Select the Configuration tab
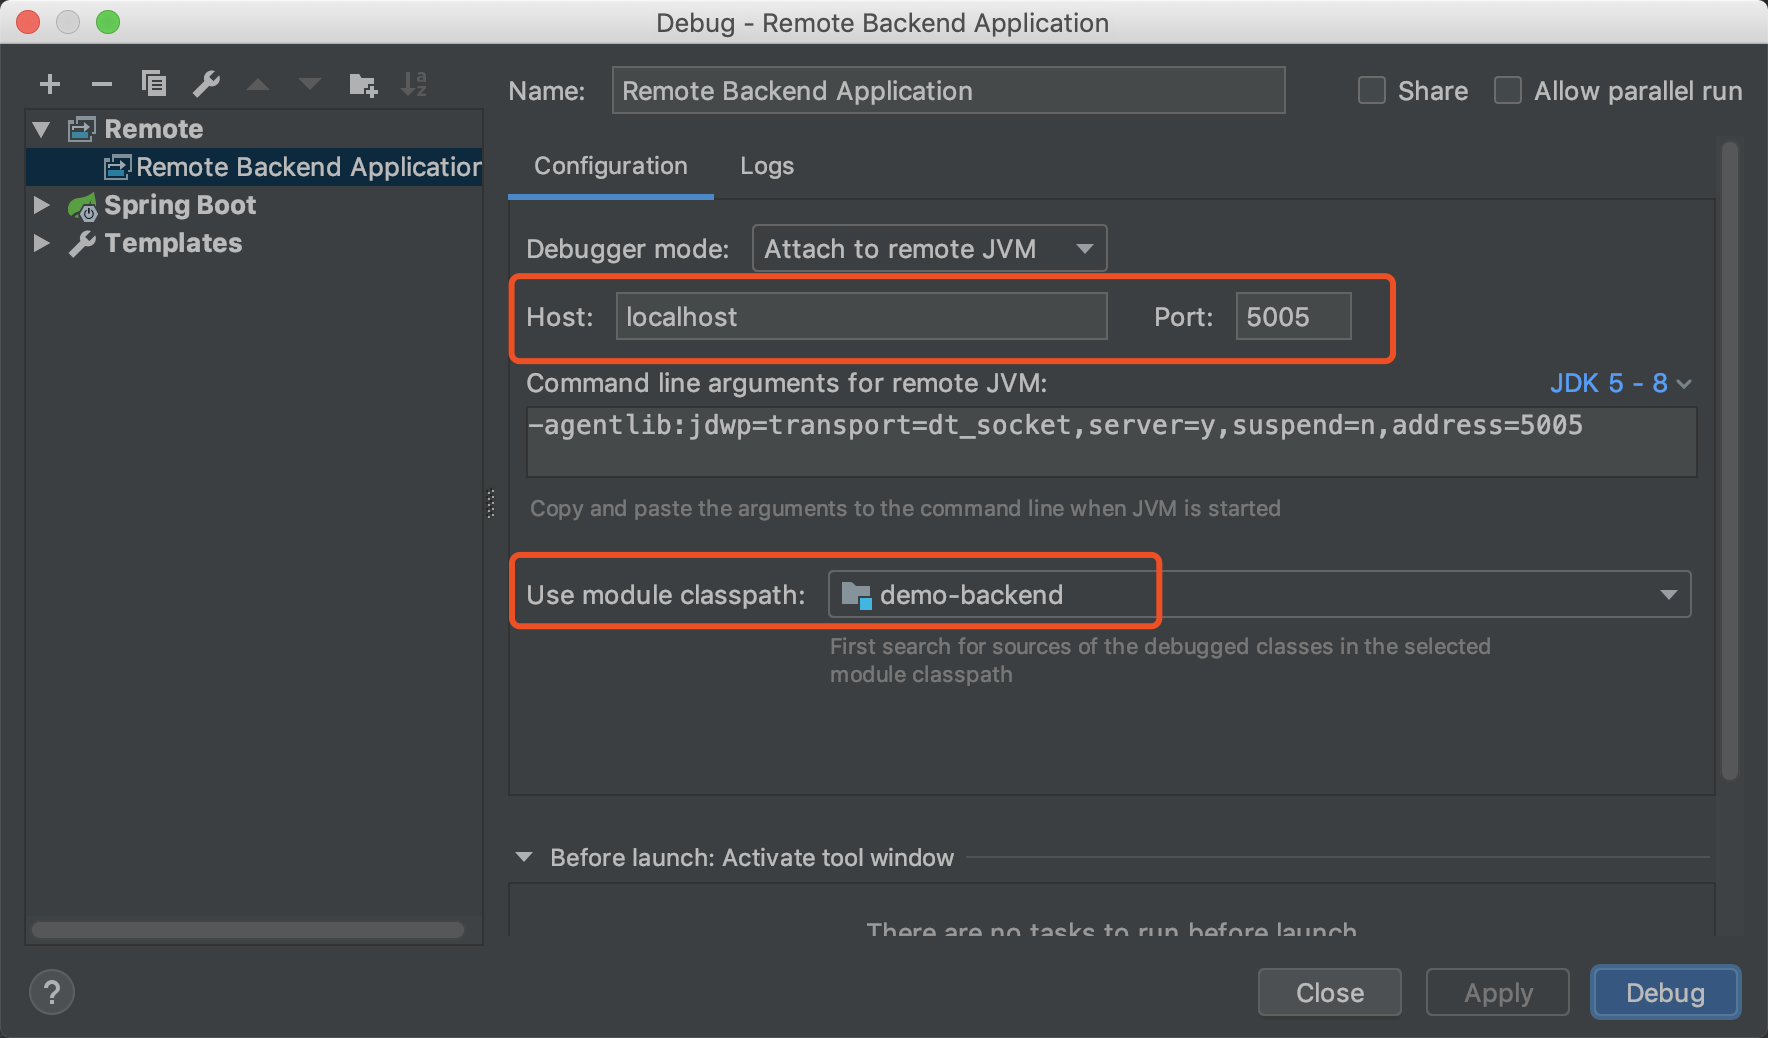Screen dimensions: 1768x1038 click(x=611, y=166)
